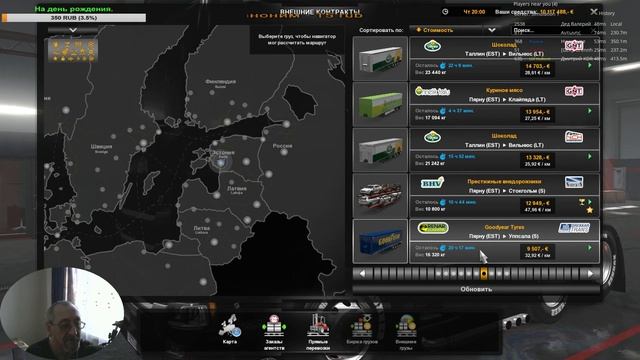The height and width of the screenshot is (360, 640).
Task: Click Пярну (EST) ▸ Уппсала (S) route
Action: tap(504, 236)
